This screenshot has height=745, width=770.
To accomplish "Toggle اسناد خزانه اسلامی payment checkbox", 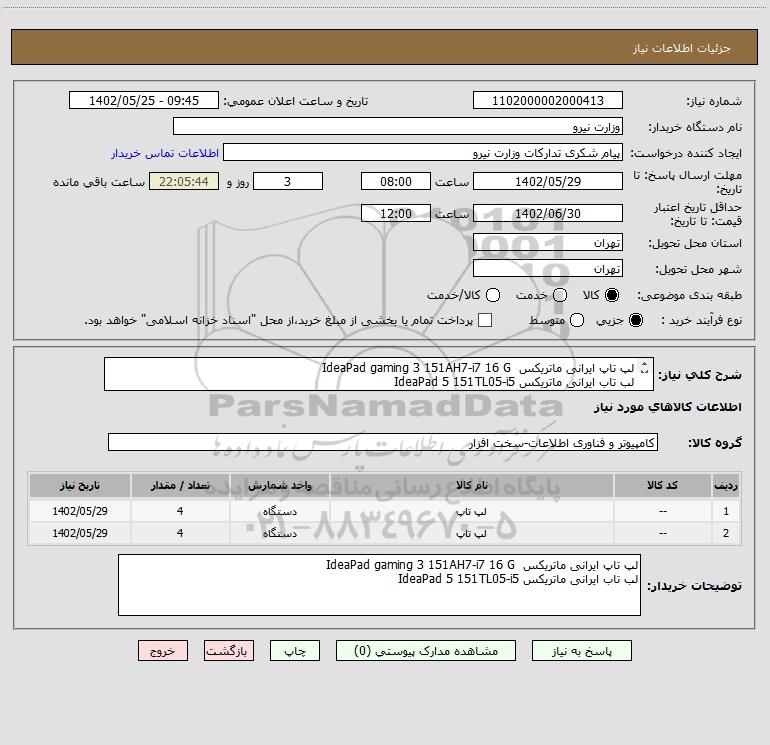I will [485, 320].
